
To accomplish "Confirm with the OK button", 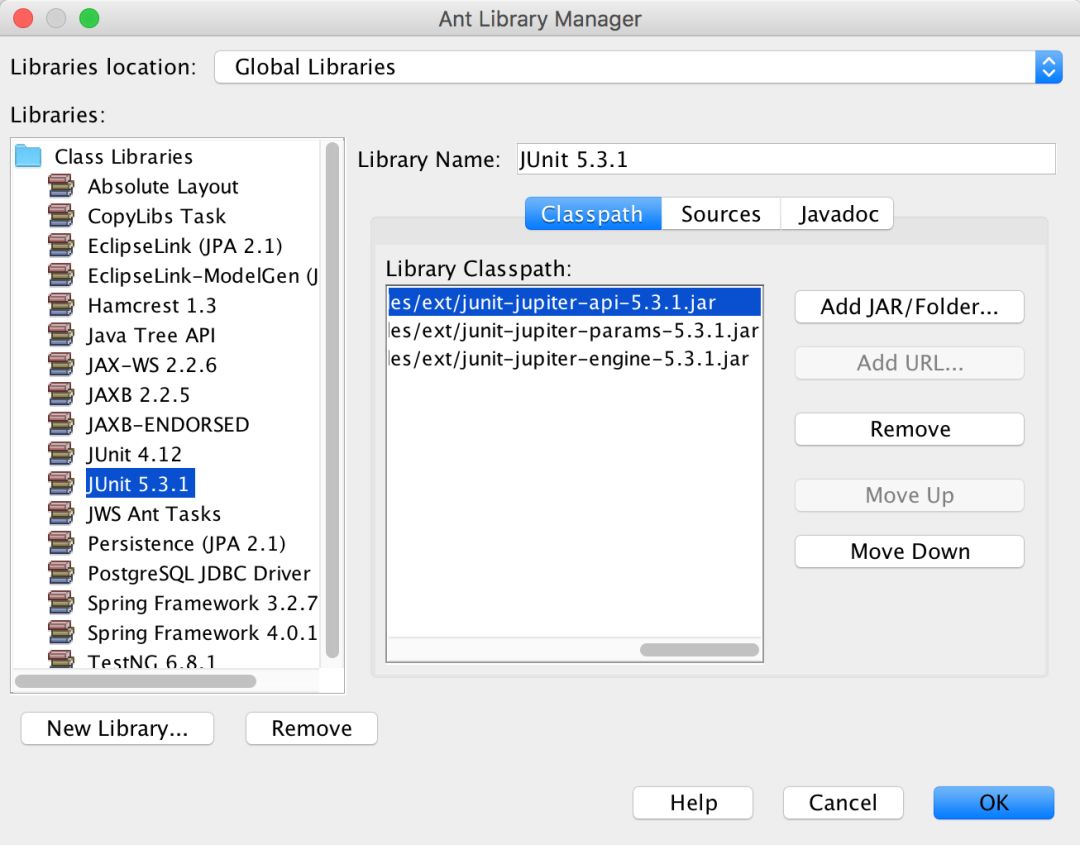I will click(993, 802).
